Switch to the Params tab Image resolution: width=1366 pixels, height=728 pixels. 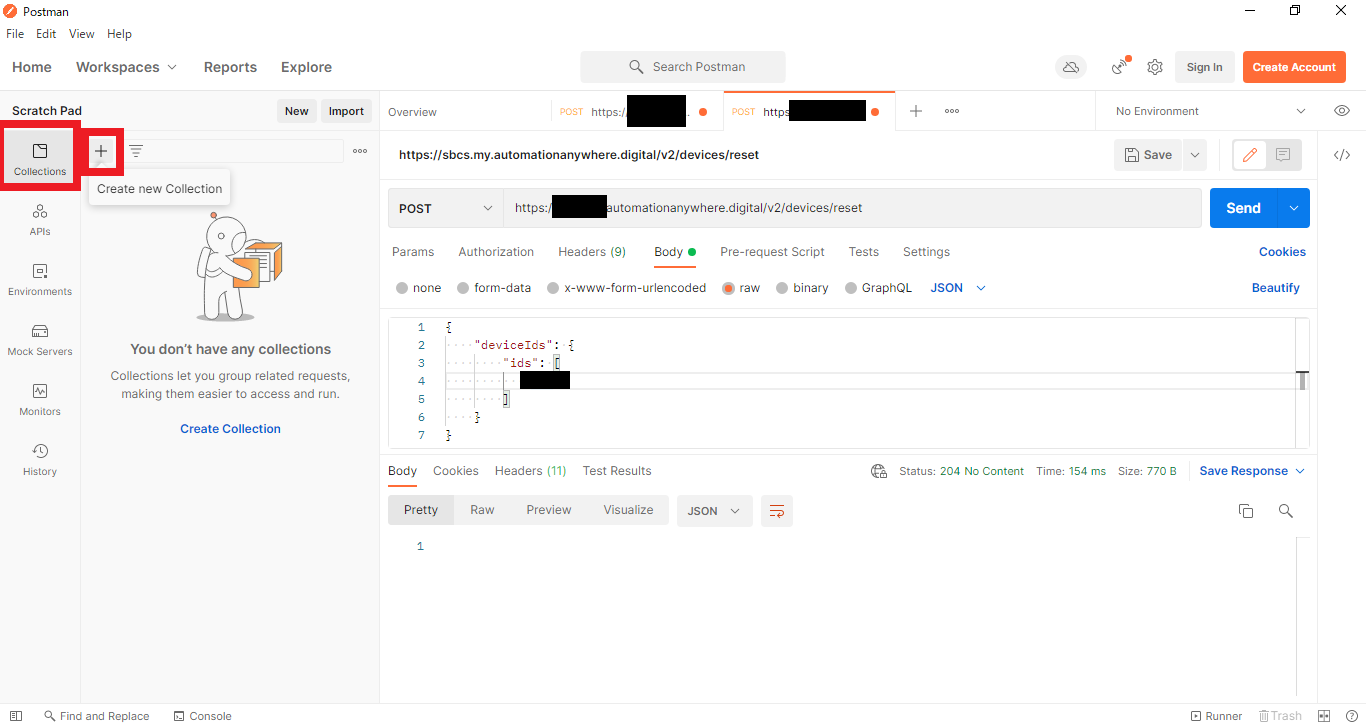(413, 252)
